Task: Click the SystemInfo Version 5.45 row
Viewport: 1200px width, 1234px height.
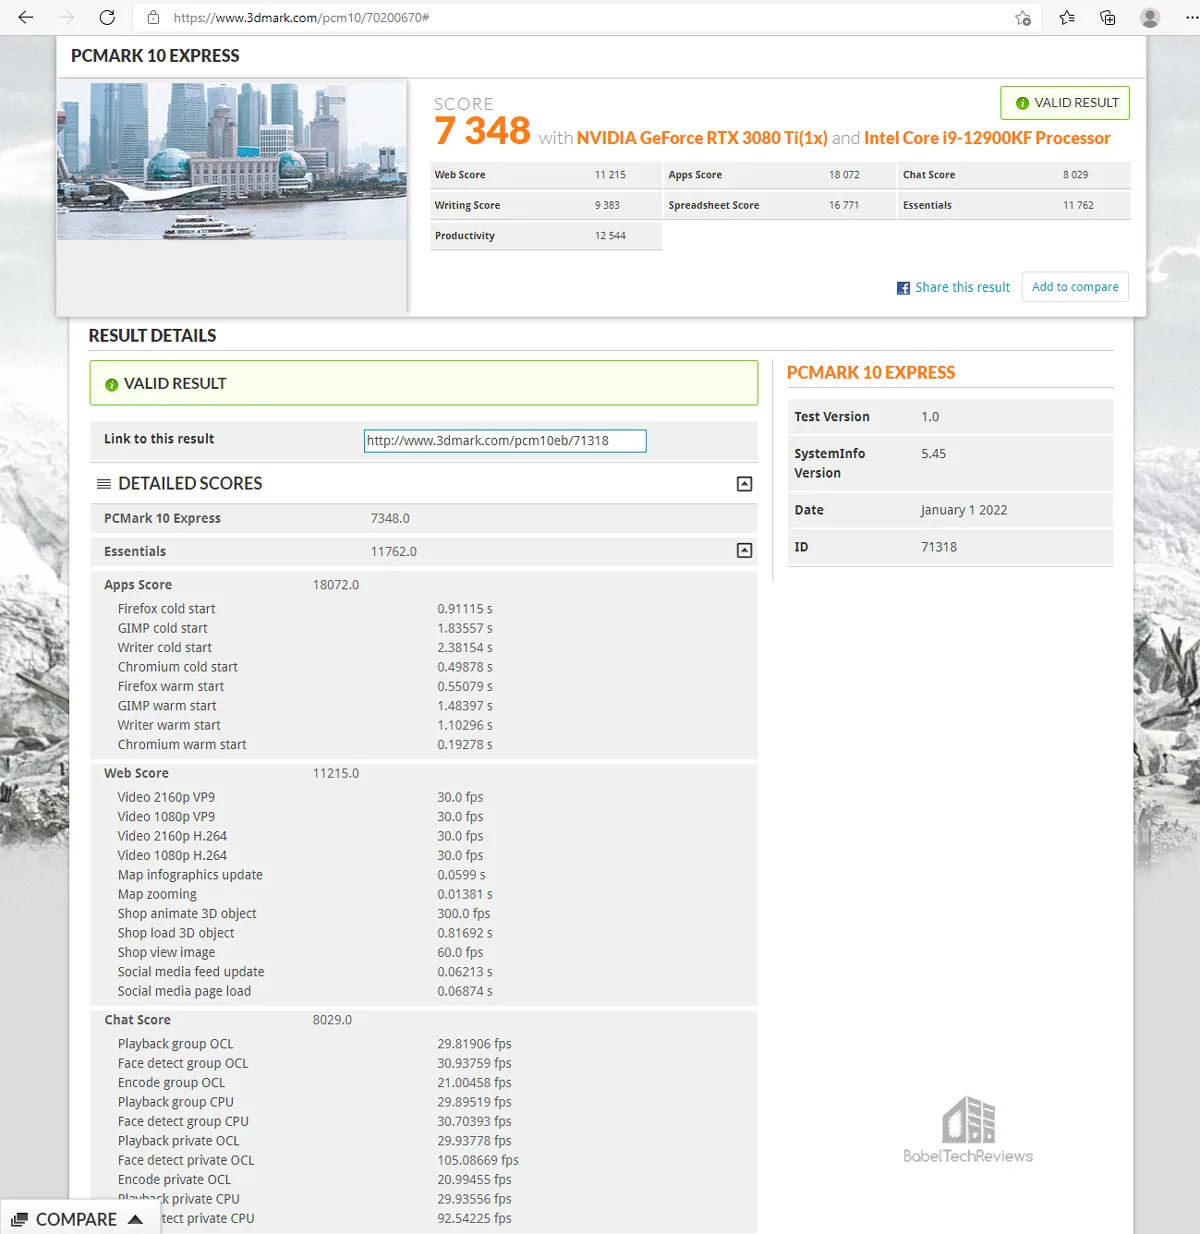Action: pyautogui.click(x=950, y=463)
